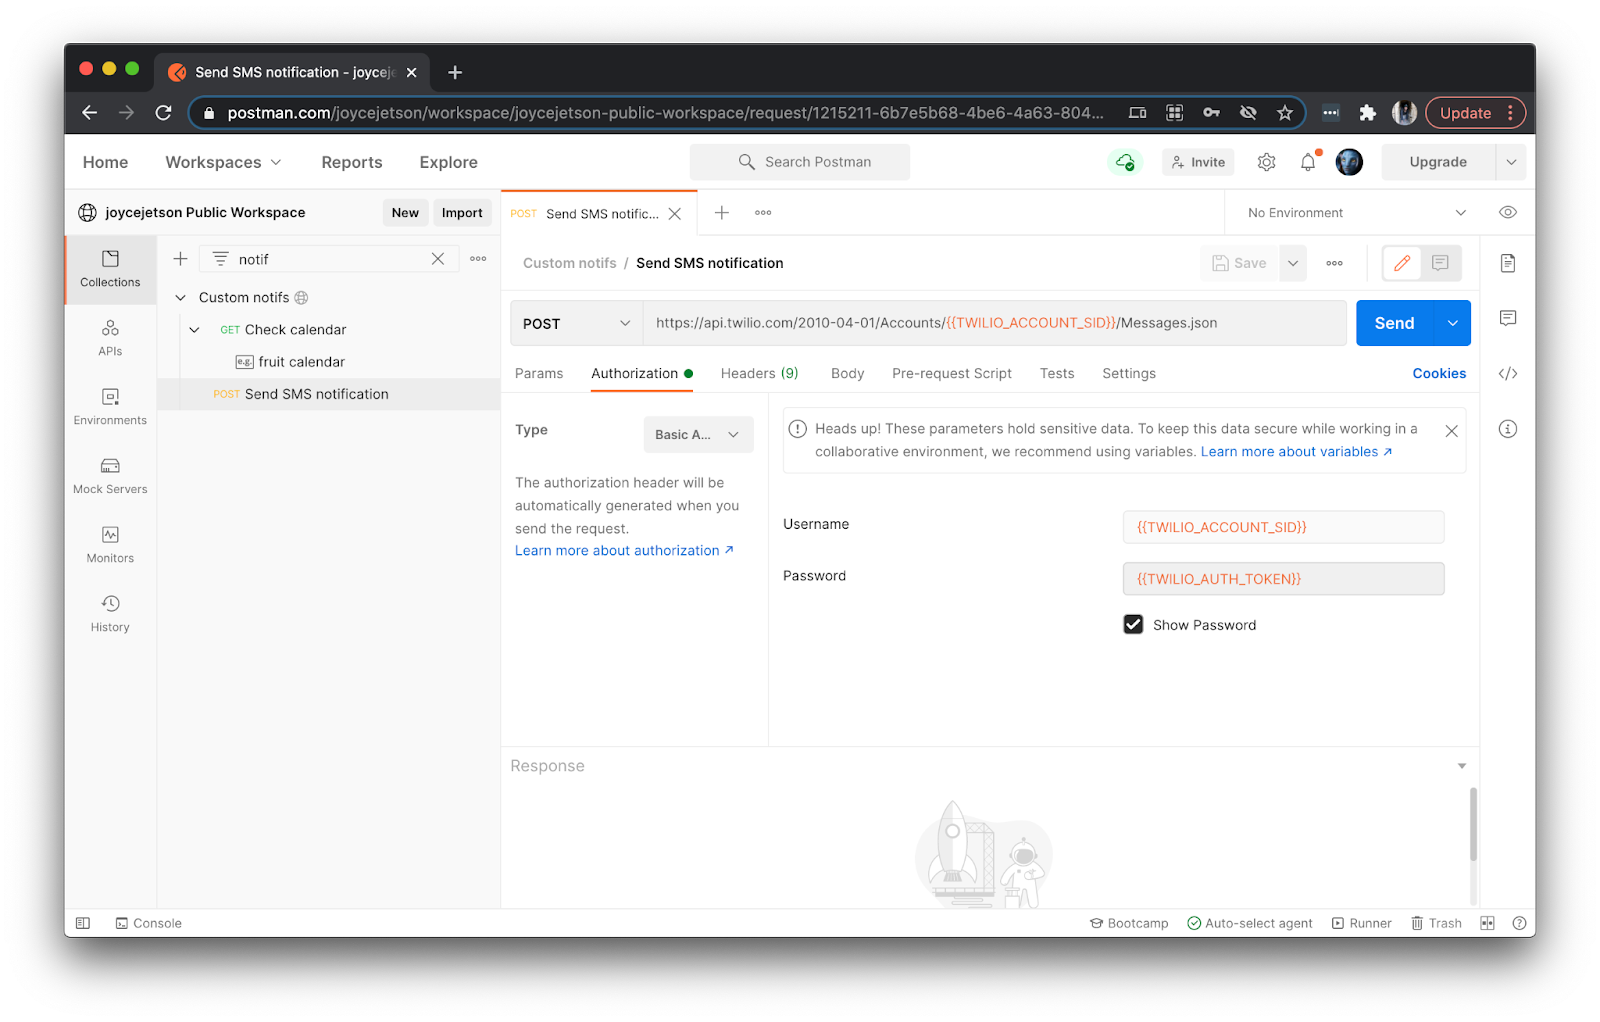Click the Username input field
1600x1022 pixels.
(1283, 527)
